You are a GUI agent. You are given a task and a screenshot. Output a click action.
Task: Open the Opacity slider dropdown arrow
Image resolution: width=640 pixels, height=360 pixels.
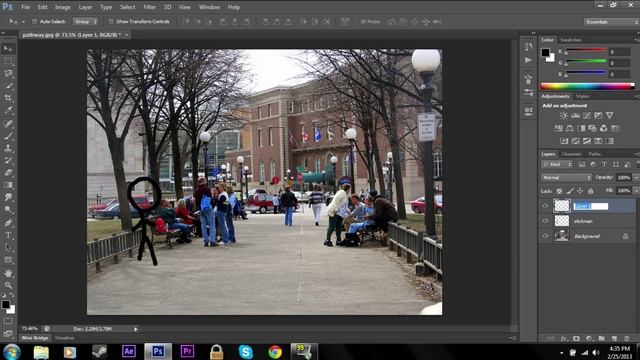pos(636,178)
